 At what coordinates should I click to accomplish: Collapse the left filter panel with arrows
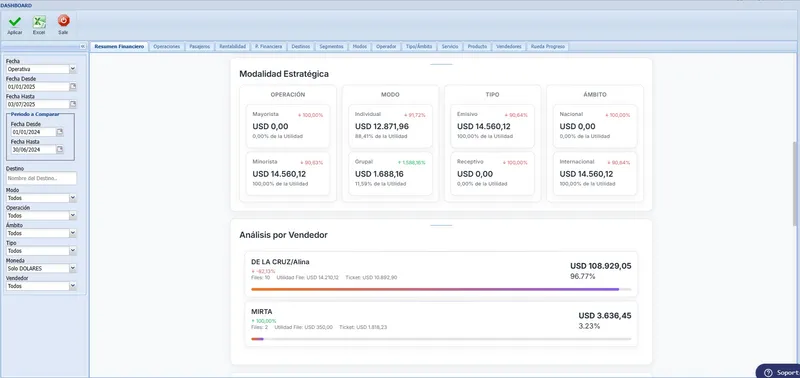point(83,46)
